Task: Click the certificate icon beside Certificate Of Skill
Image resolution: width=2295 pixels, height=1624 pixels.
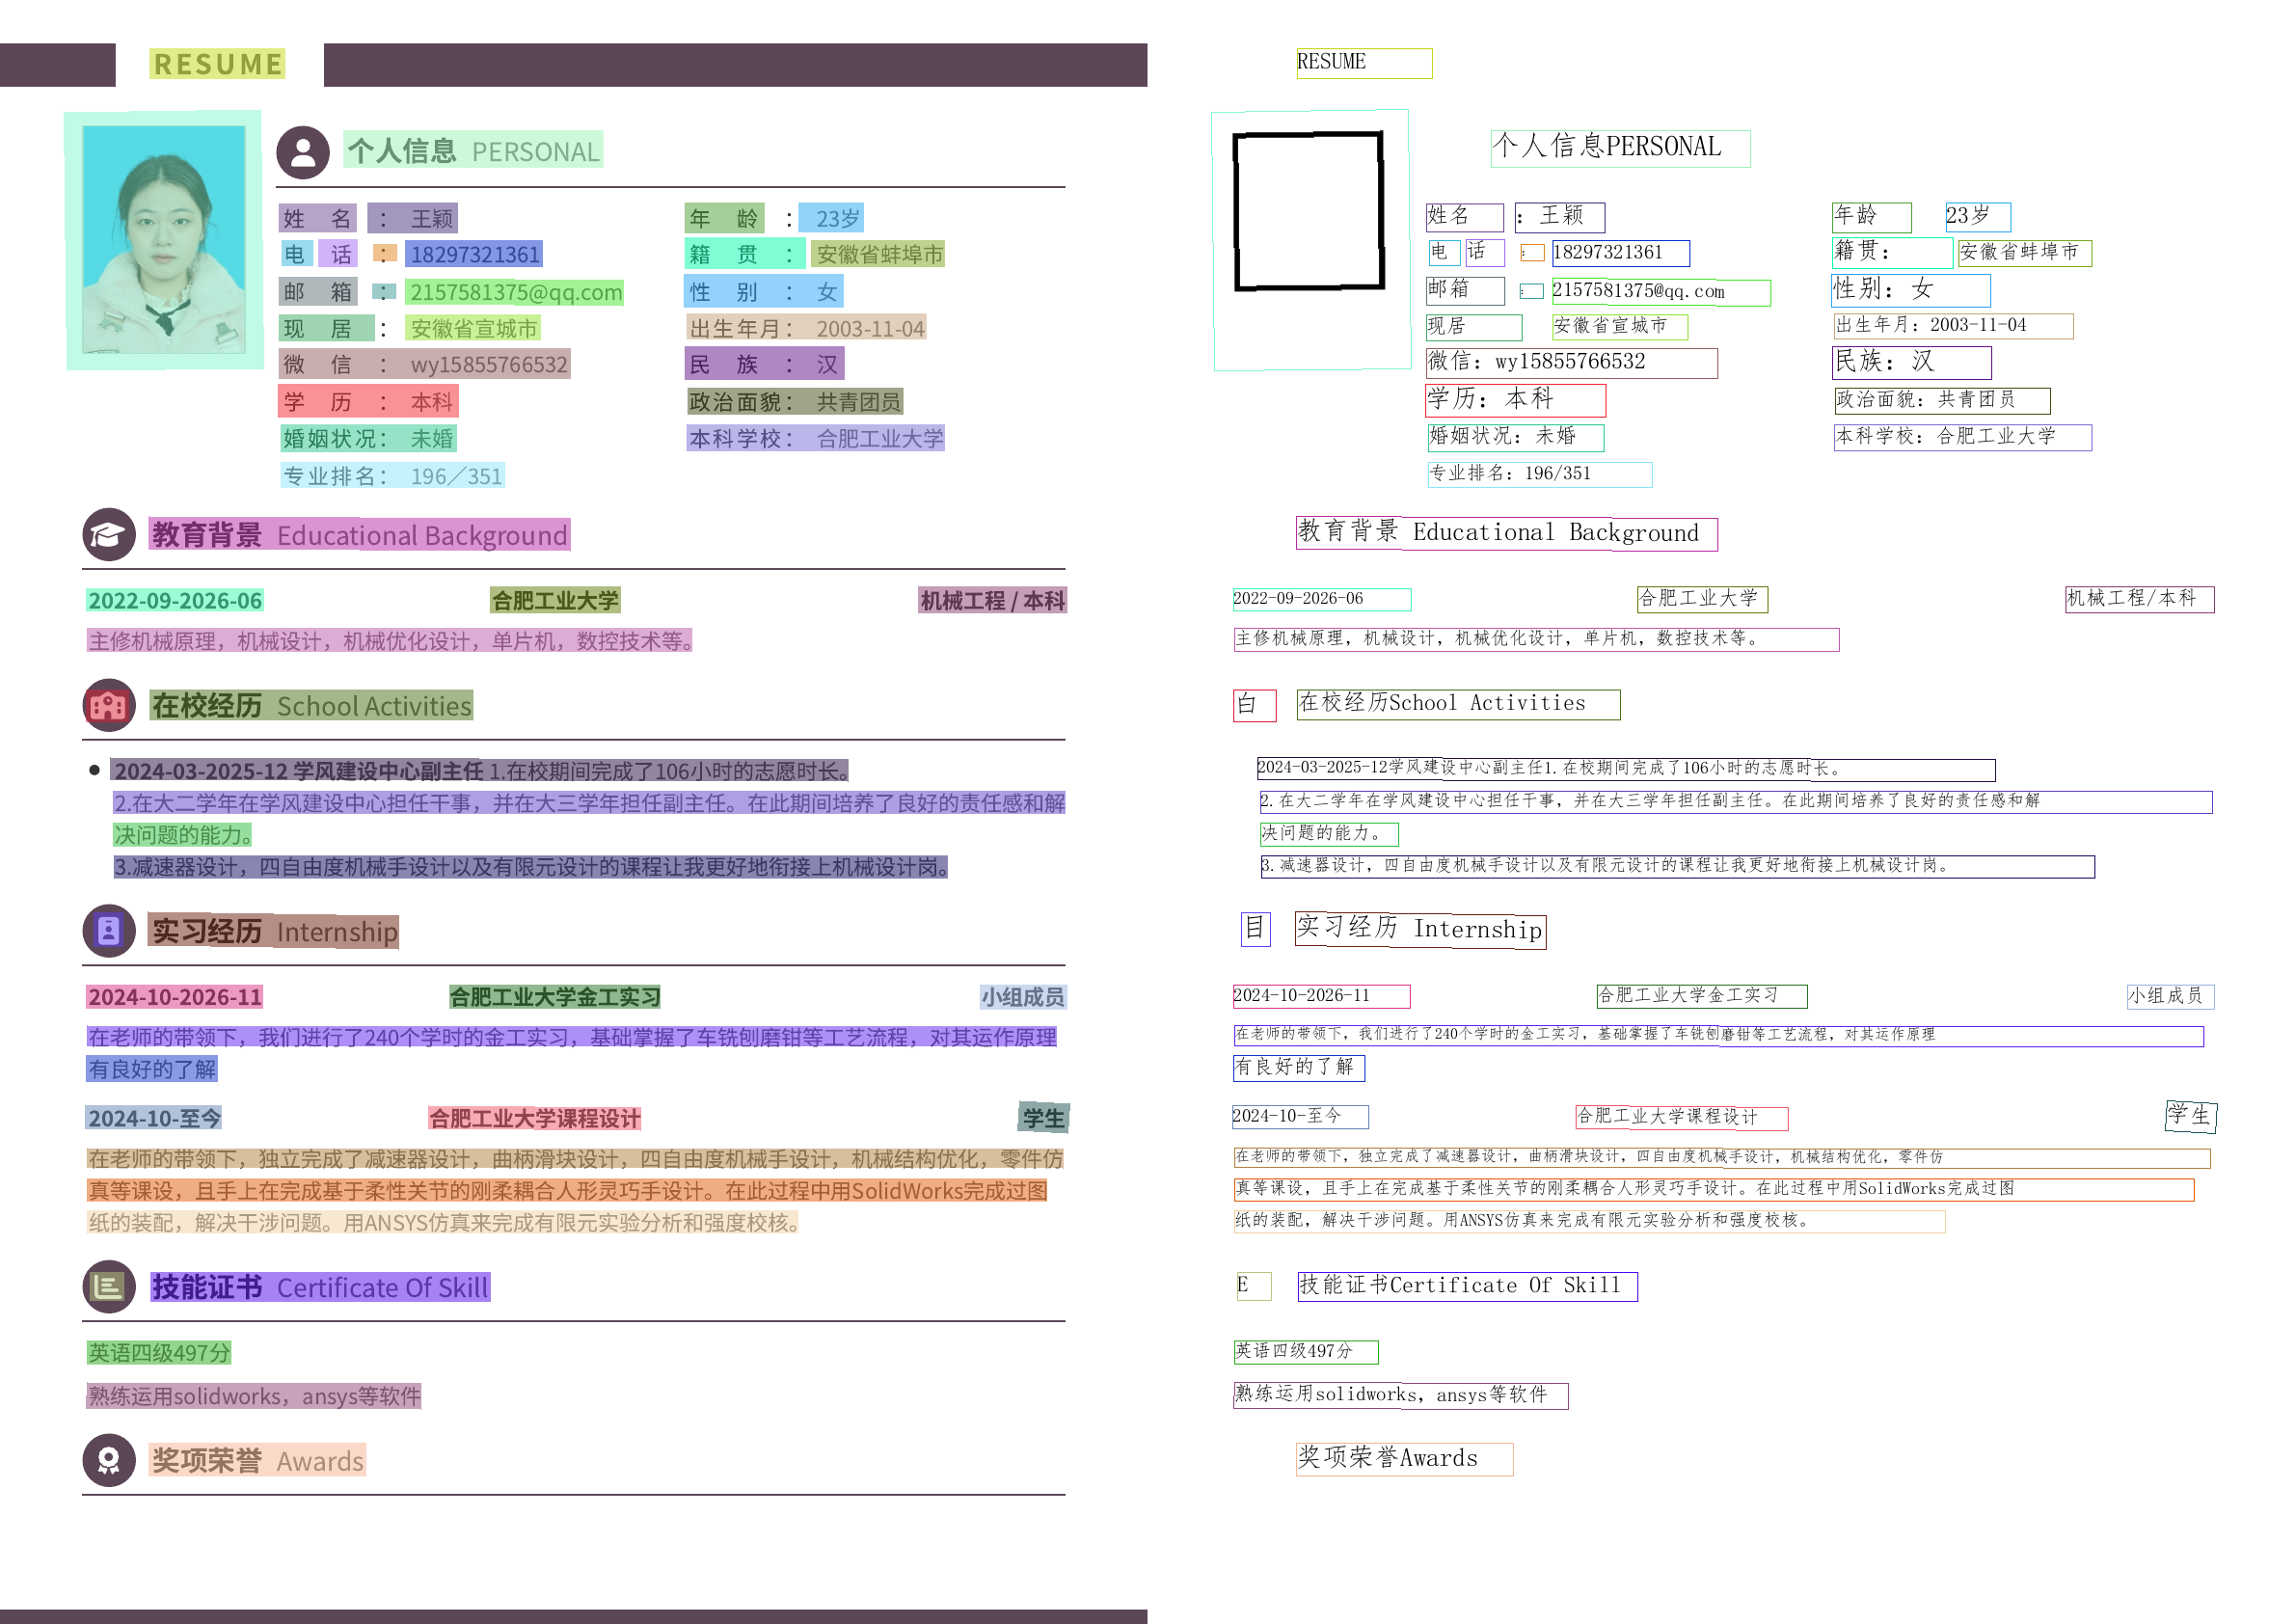Action: coord(109,1286)
